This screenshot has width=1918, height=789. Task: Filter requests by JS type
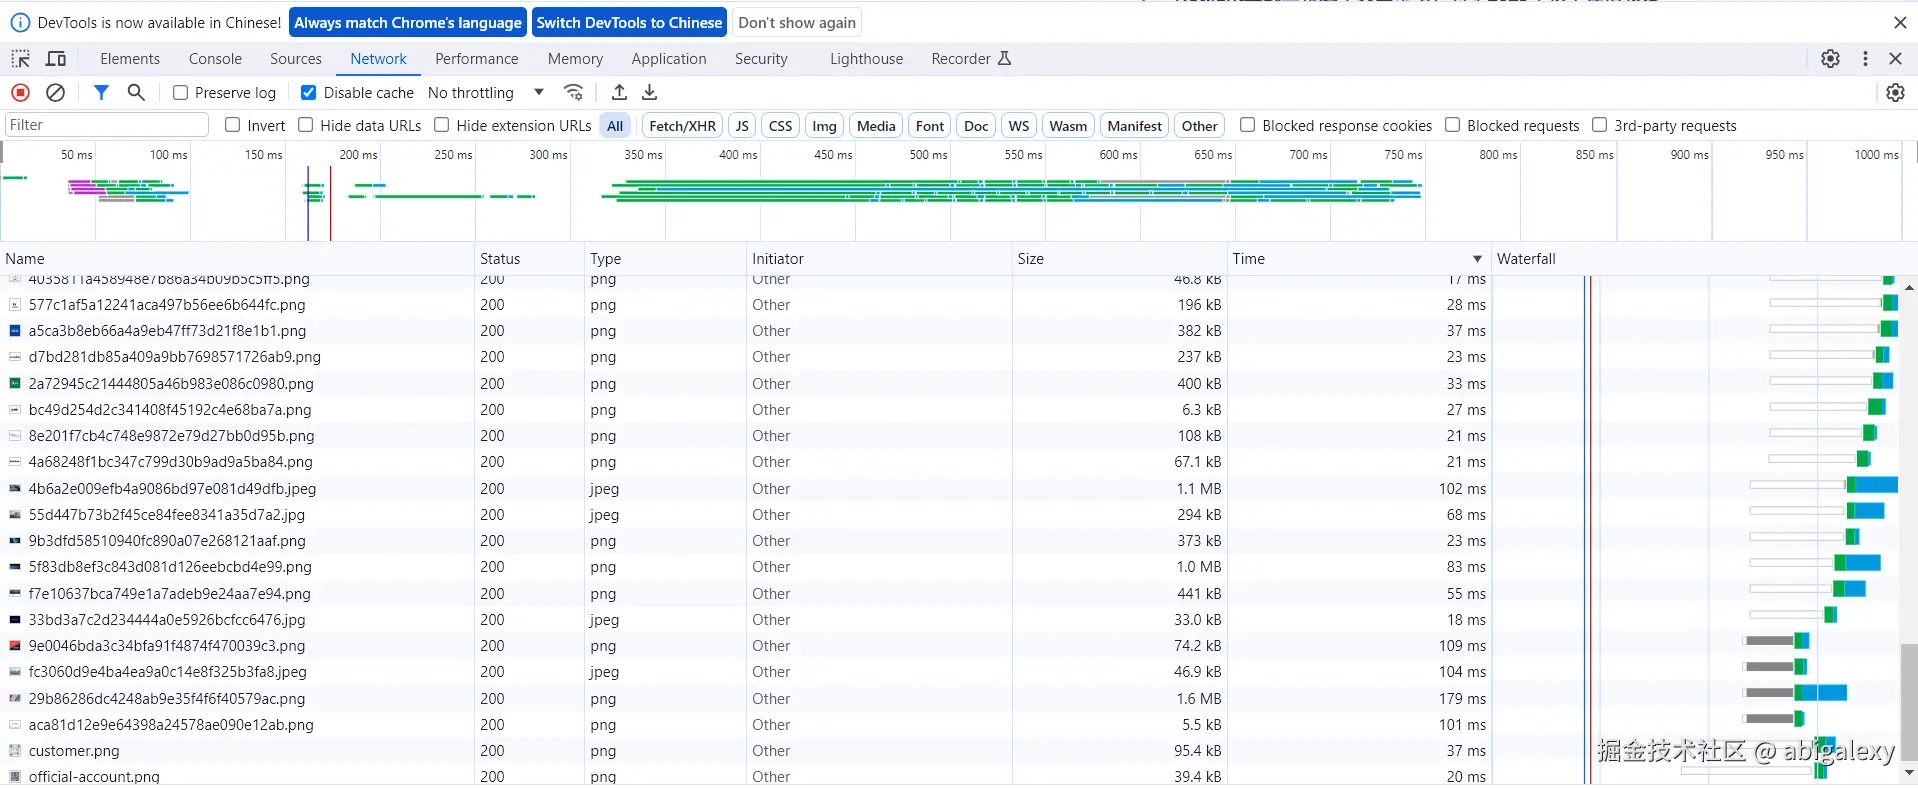[x=741, y=125]
